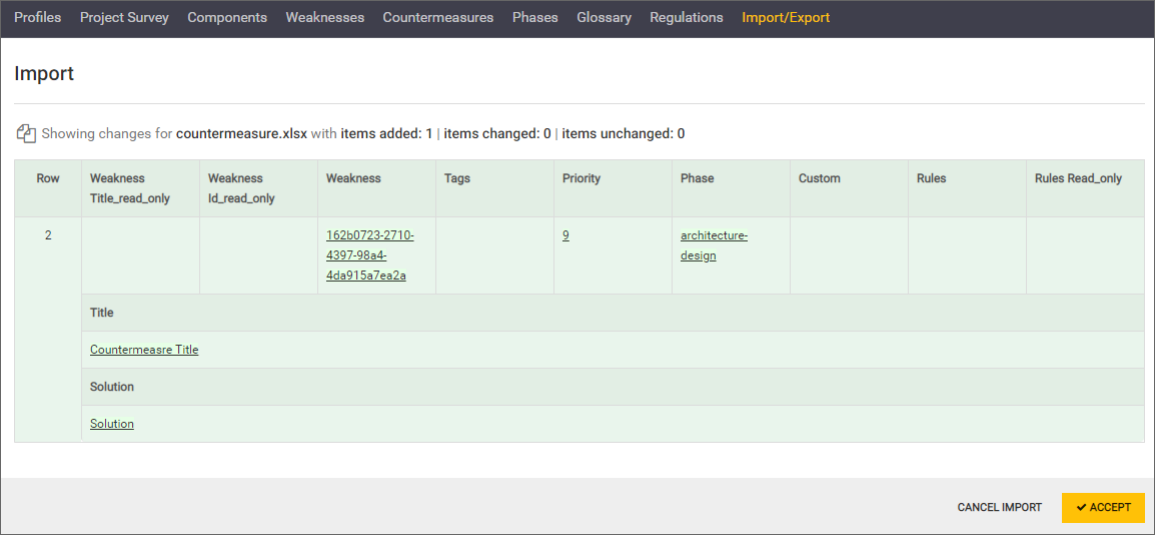Click the priority value 9 link
This screenshot has height=535, width=1155.
(566, 236)
